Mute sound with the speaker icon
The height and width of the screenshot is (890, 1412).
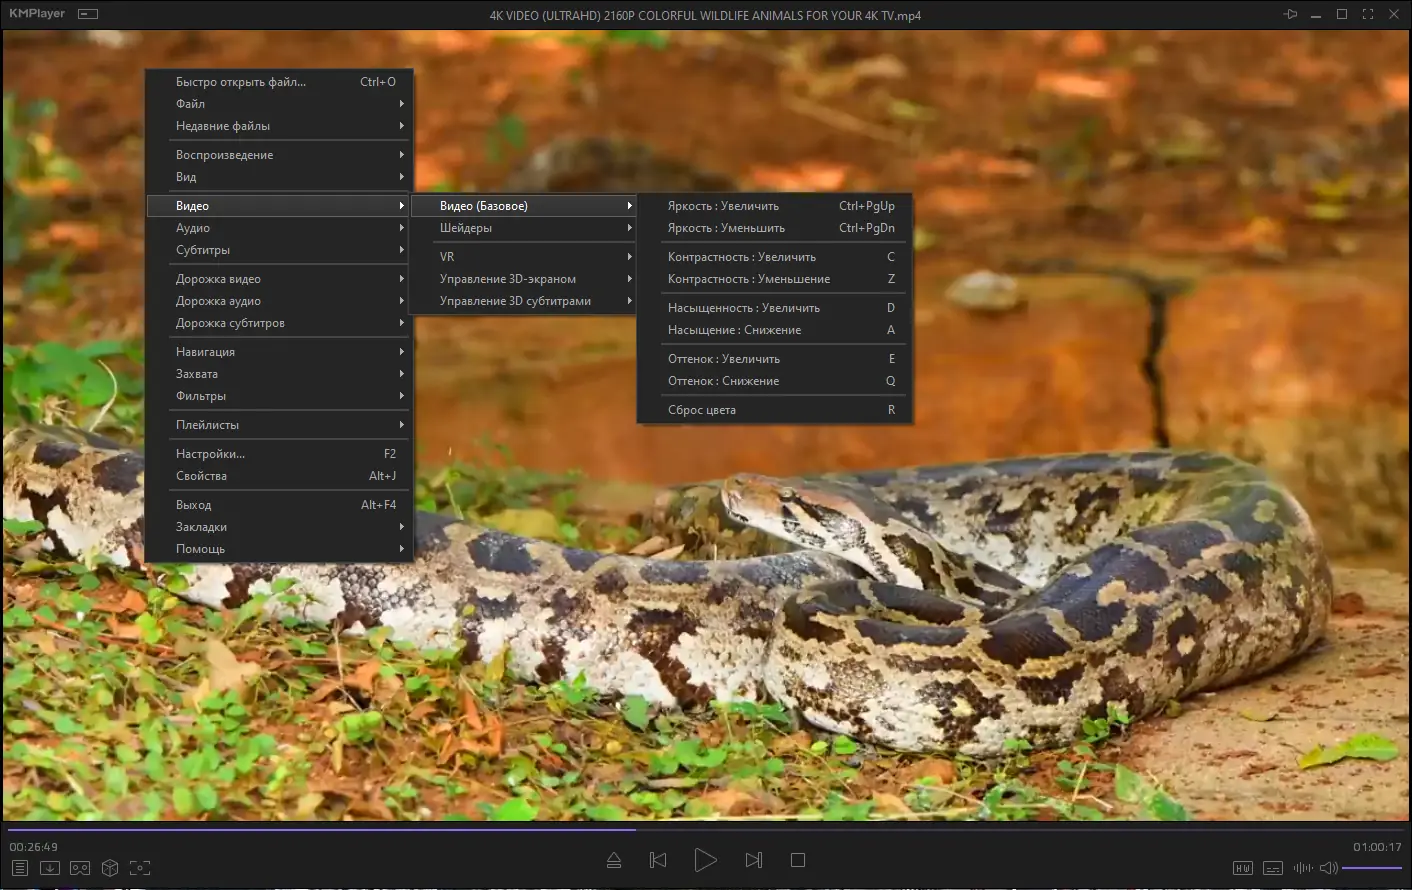click(1328, 868)
